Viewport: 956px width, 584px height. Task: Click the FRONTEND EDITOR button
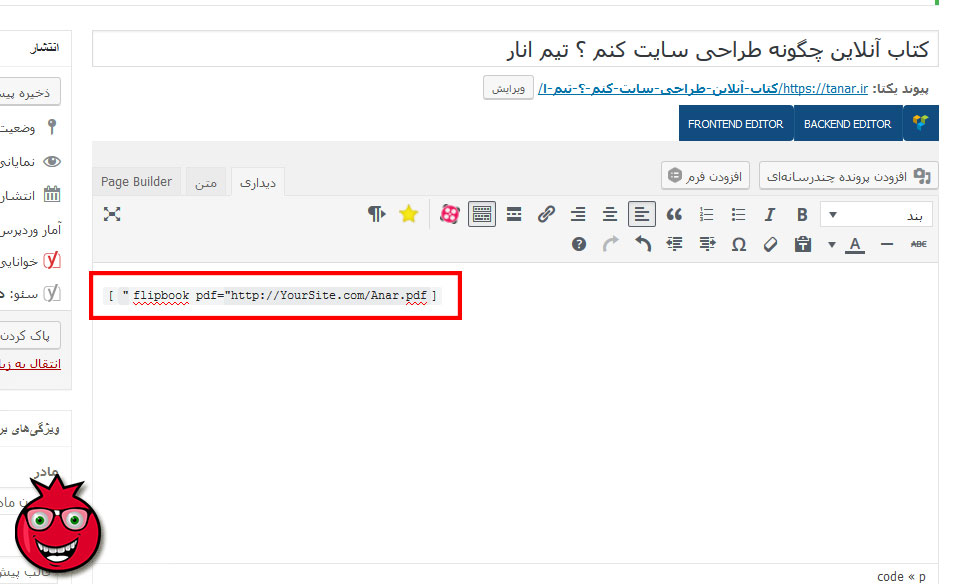735,124
